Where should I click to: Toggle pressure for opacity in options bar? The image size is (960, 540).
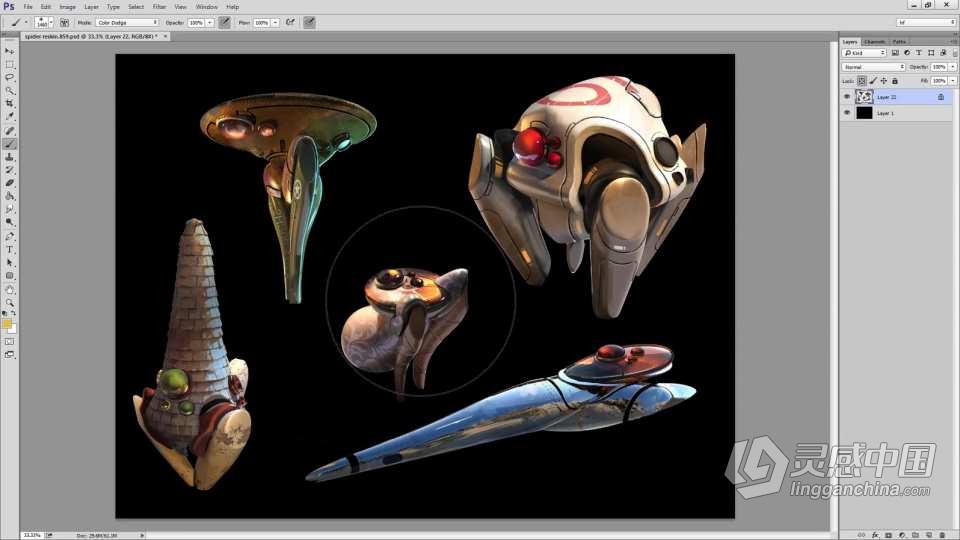point(225,23)
